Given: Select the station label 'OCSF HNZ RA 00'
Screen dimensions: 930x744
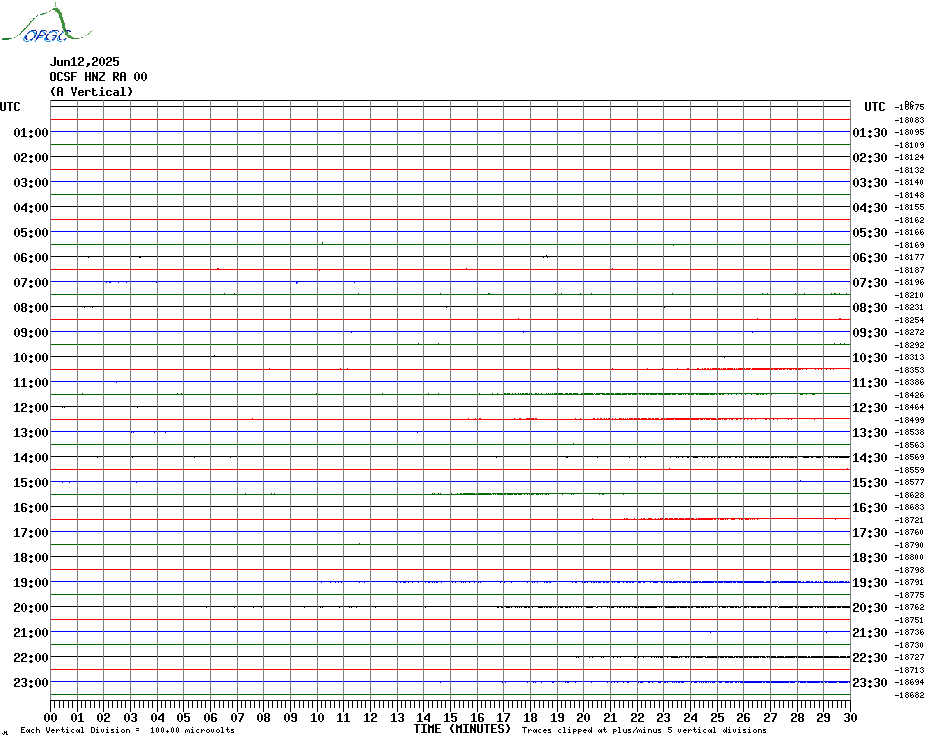Looking at the screenshot, I should [98, 77].
